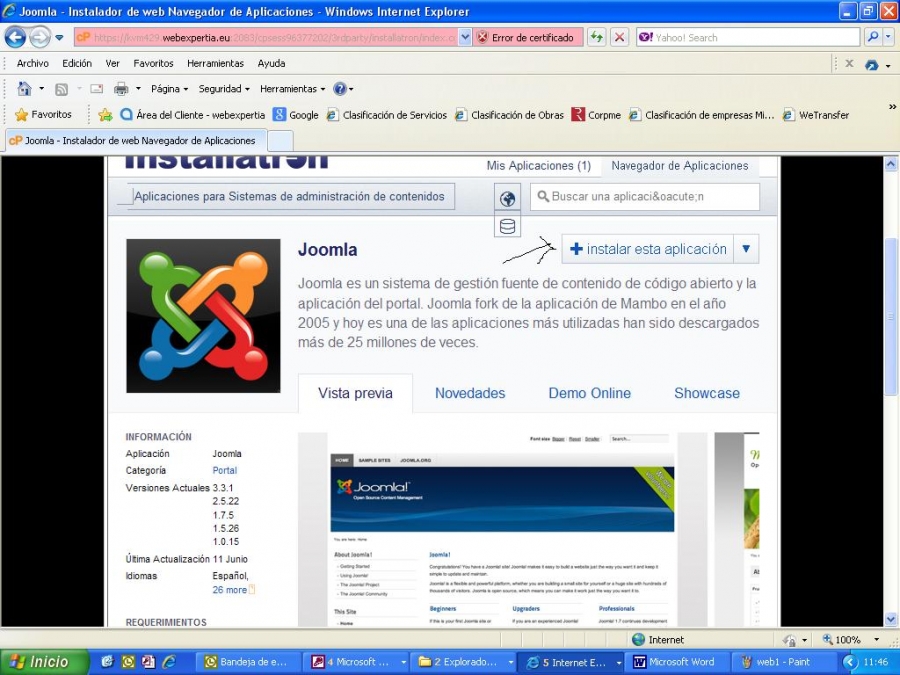Open the Herramientas menu in menu bar
The image size is (900, 675).
click(215, 64)
